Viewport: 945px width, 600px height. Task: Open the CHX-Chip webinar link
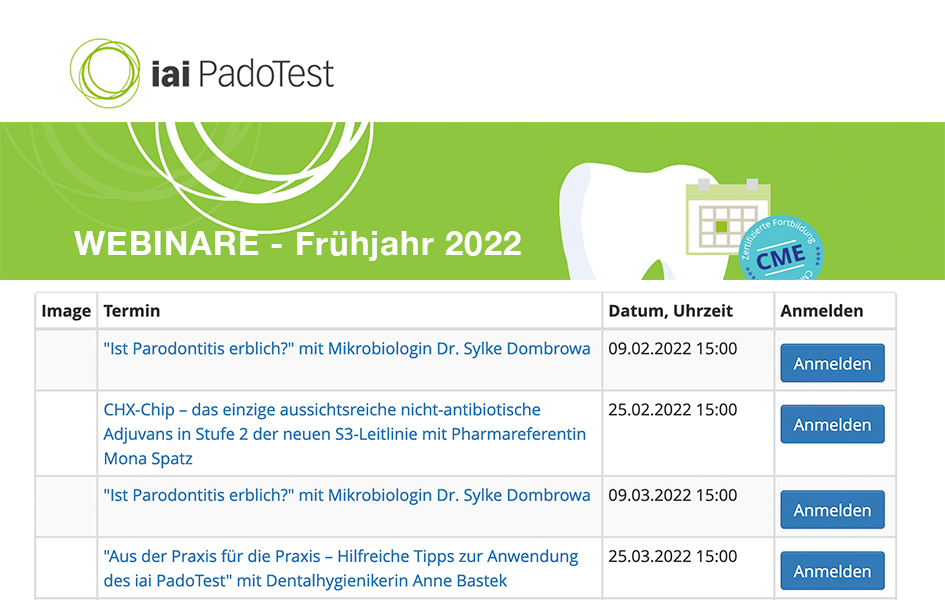tap(345, 434)
